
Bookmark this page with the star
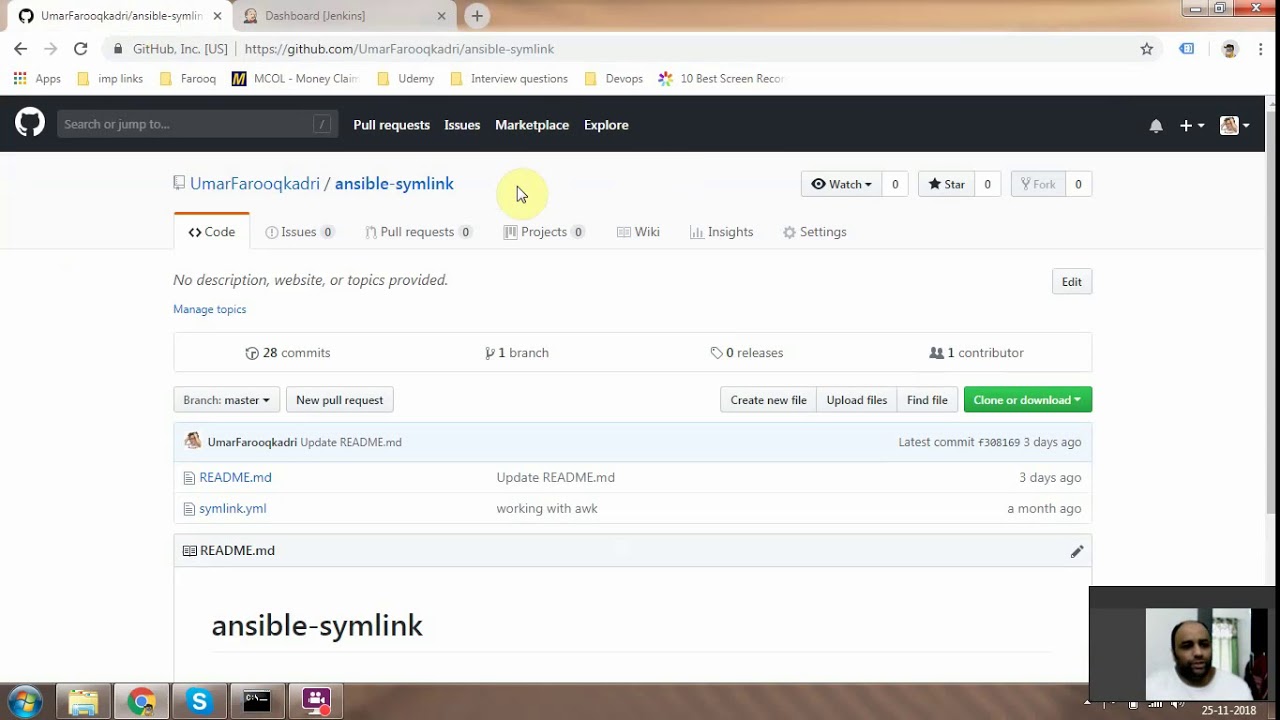(1147, 49)
